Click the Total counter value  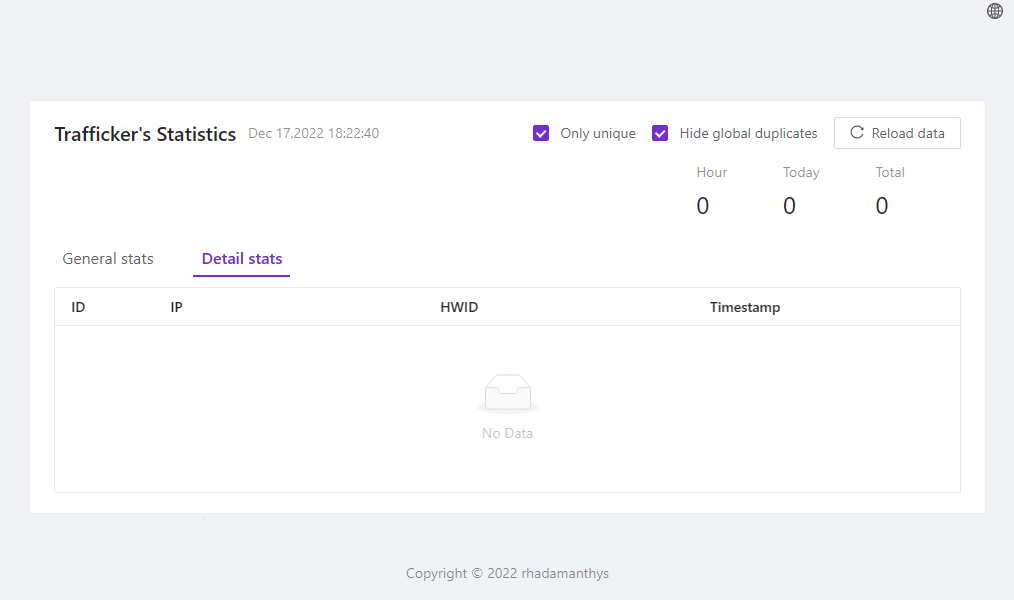[882, 206]
